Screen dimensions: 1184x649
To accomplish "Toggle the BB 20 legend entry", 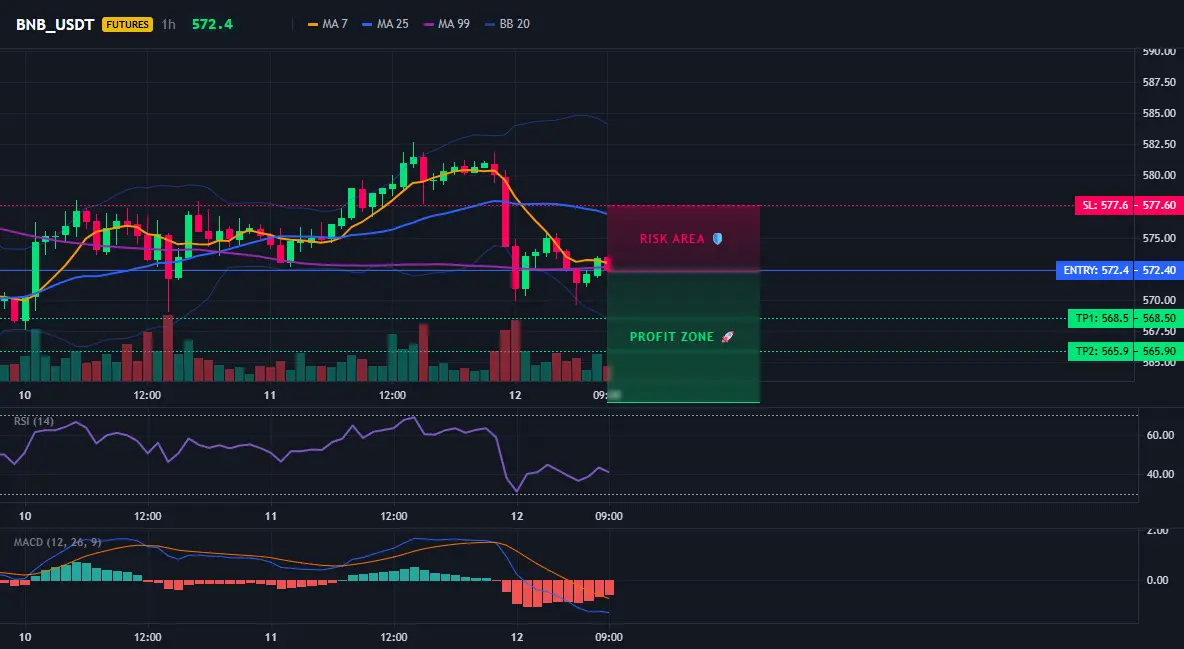I will (x=507, y=24).
